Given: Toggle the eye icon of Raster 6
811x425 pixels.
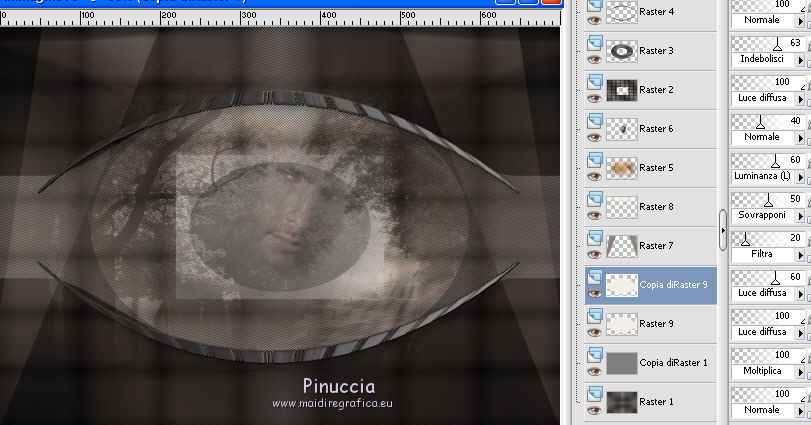Looking at the screenshot, I should pos(594,138).
